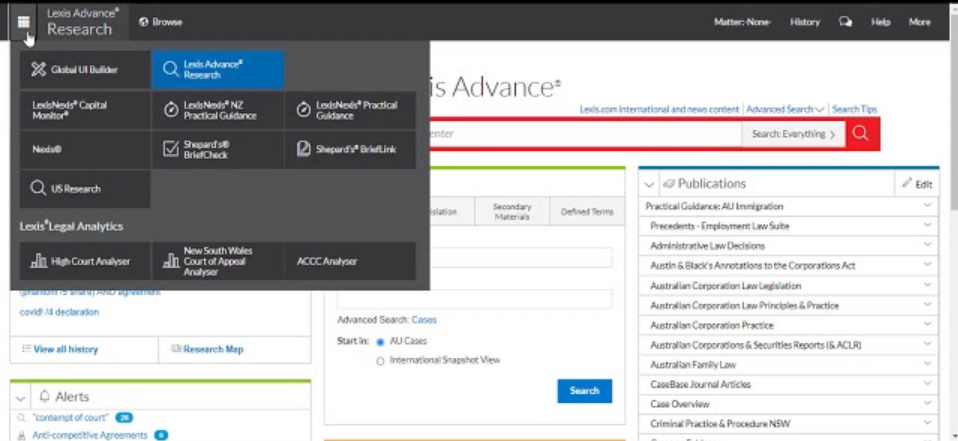Viewport: 958px width, 441px height.
Task: Open Global UI Builder tile
Action: (85, 70)
